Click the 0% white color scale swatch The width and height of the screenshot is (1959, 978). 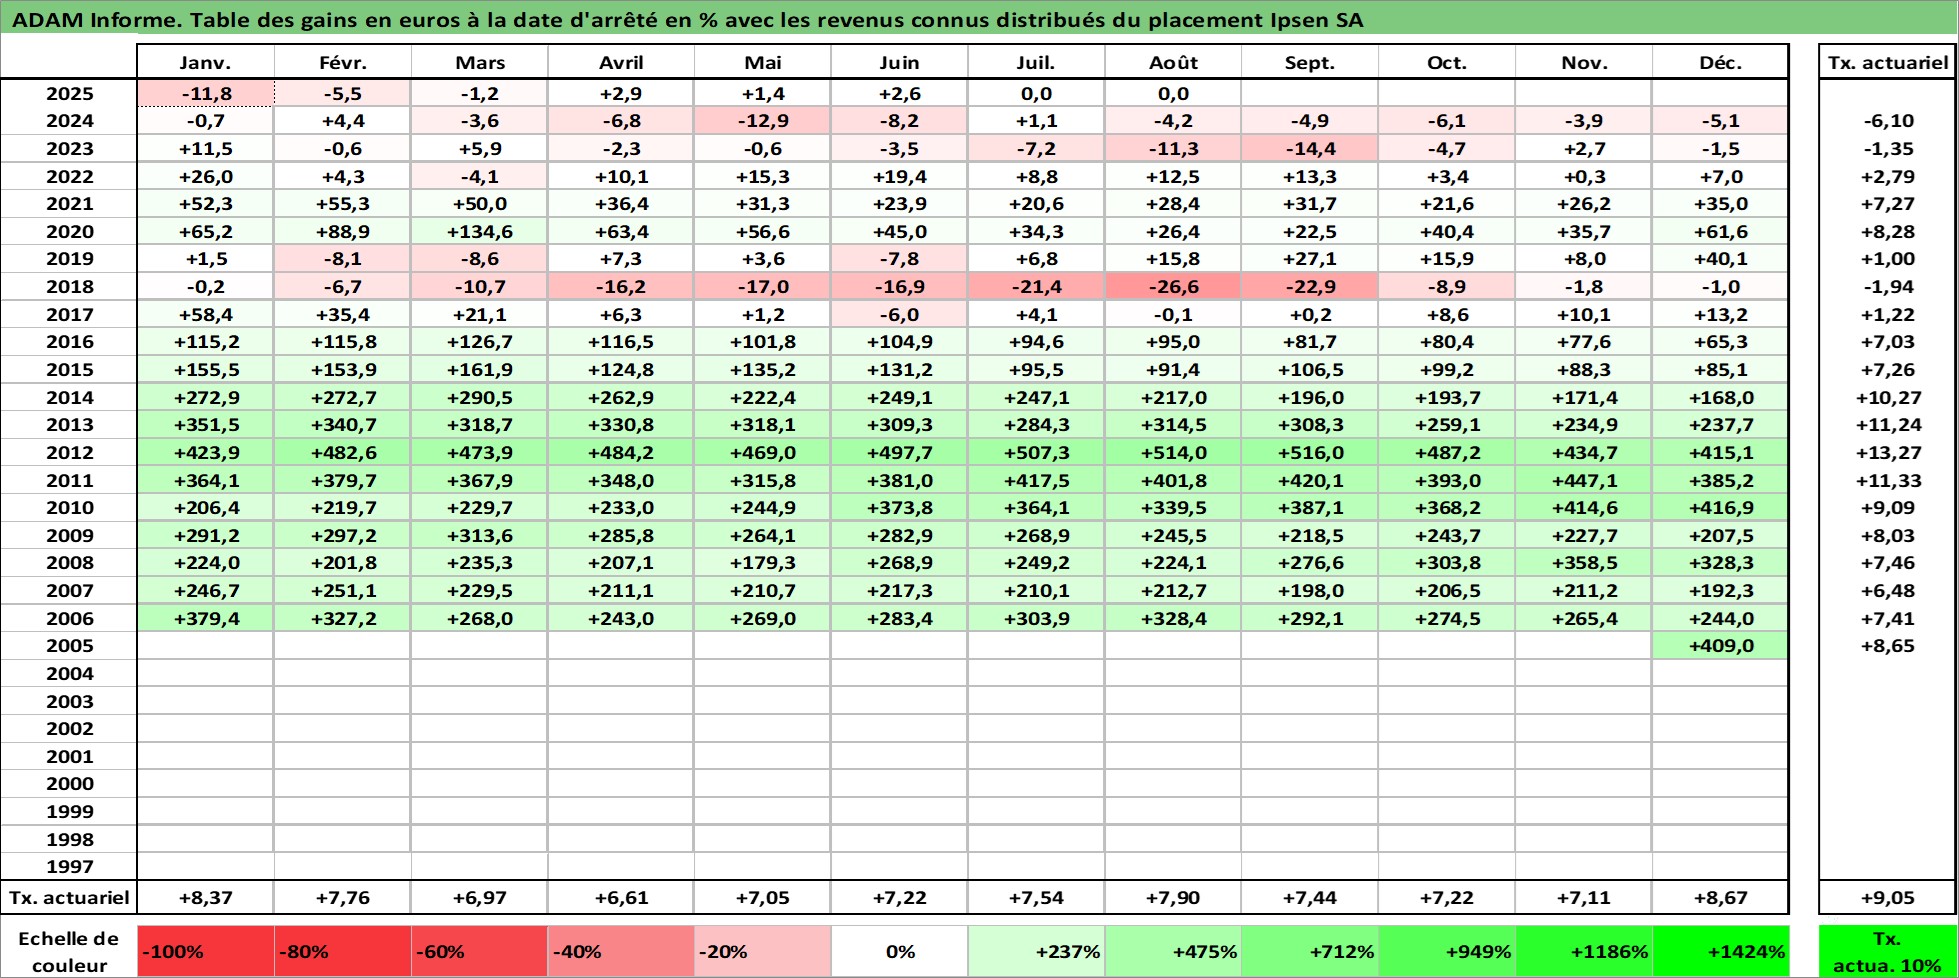point(899,951)
